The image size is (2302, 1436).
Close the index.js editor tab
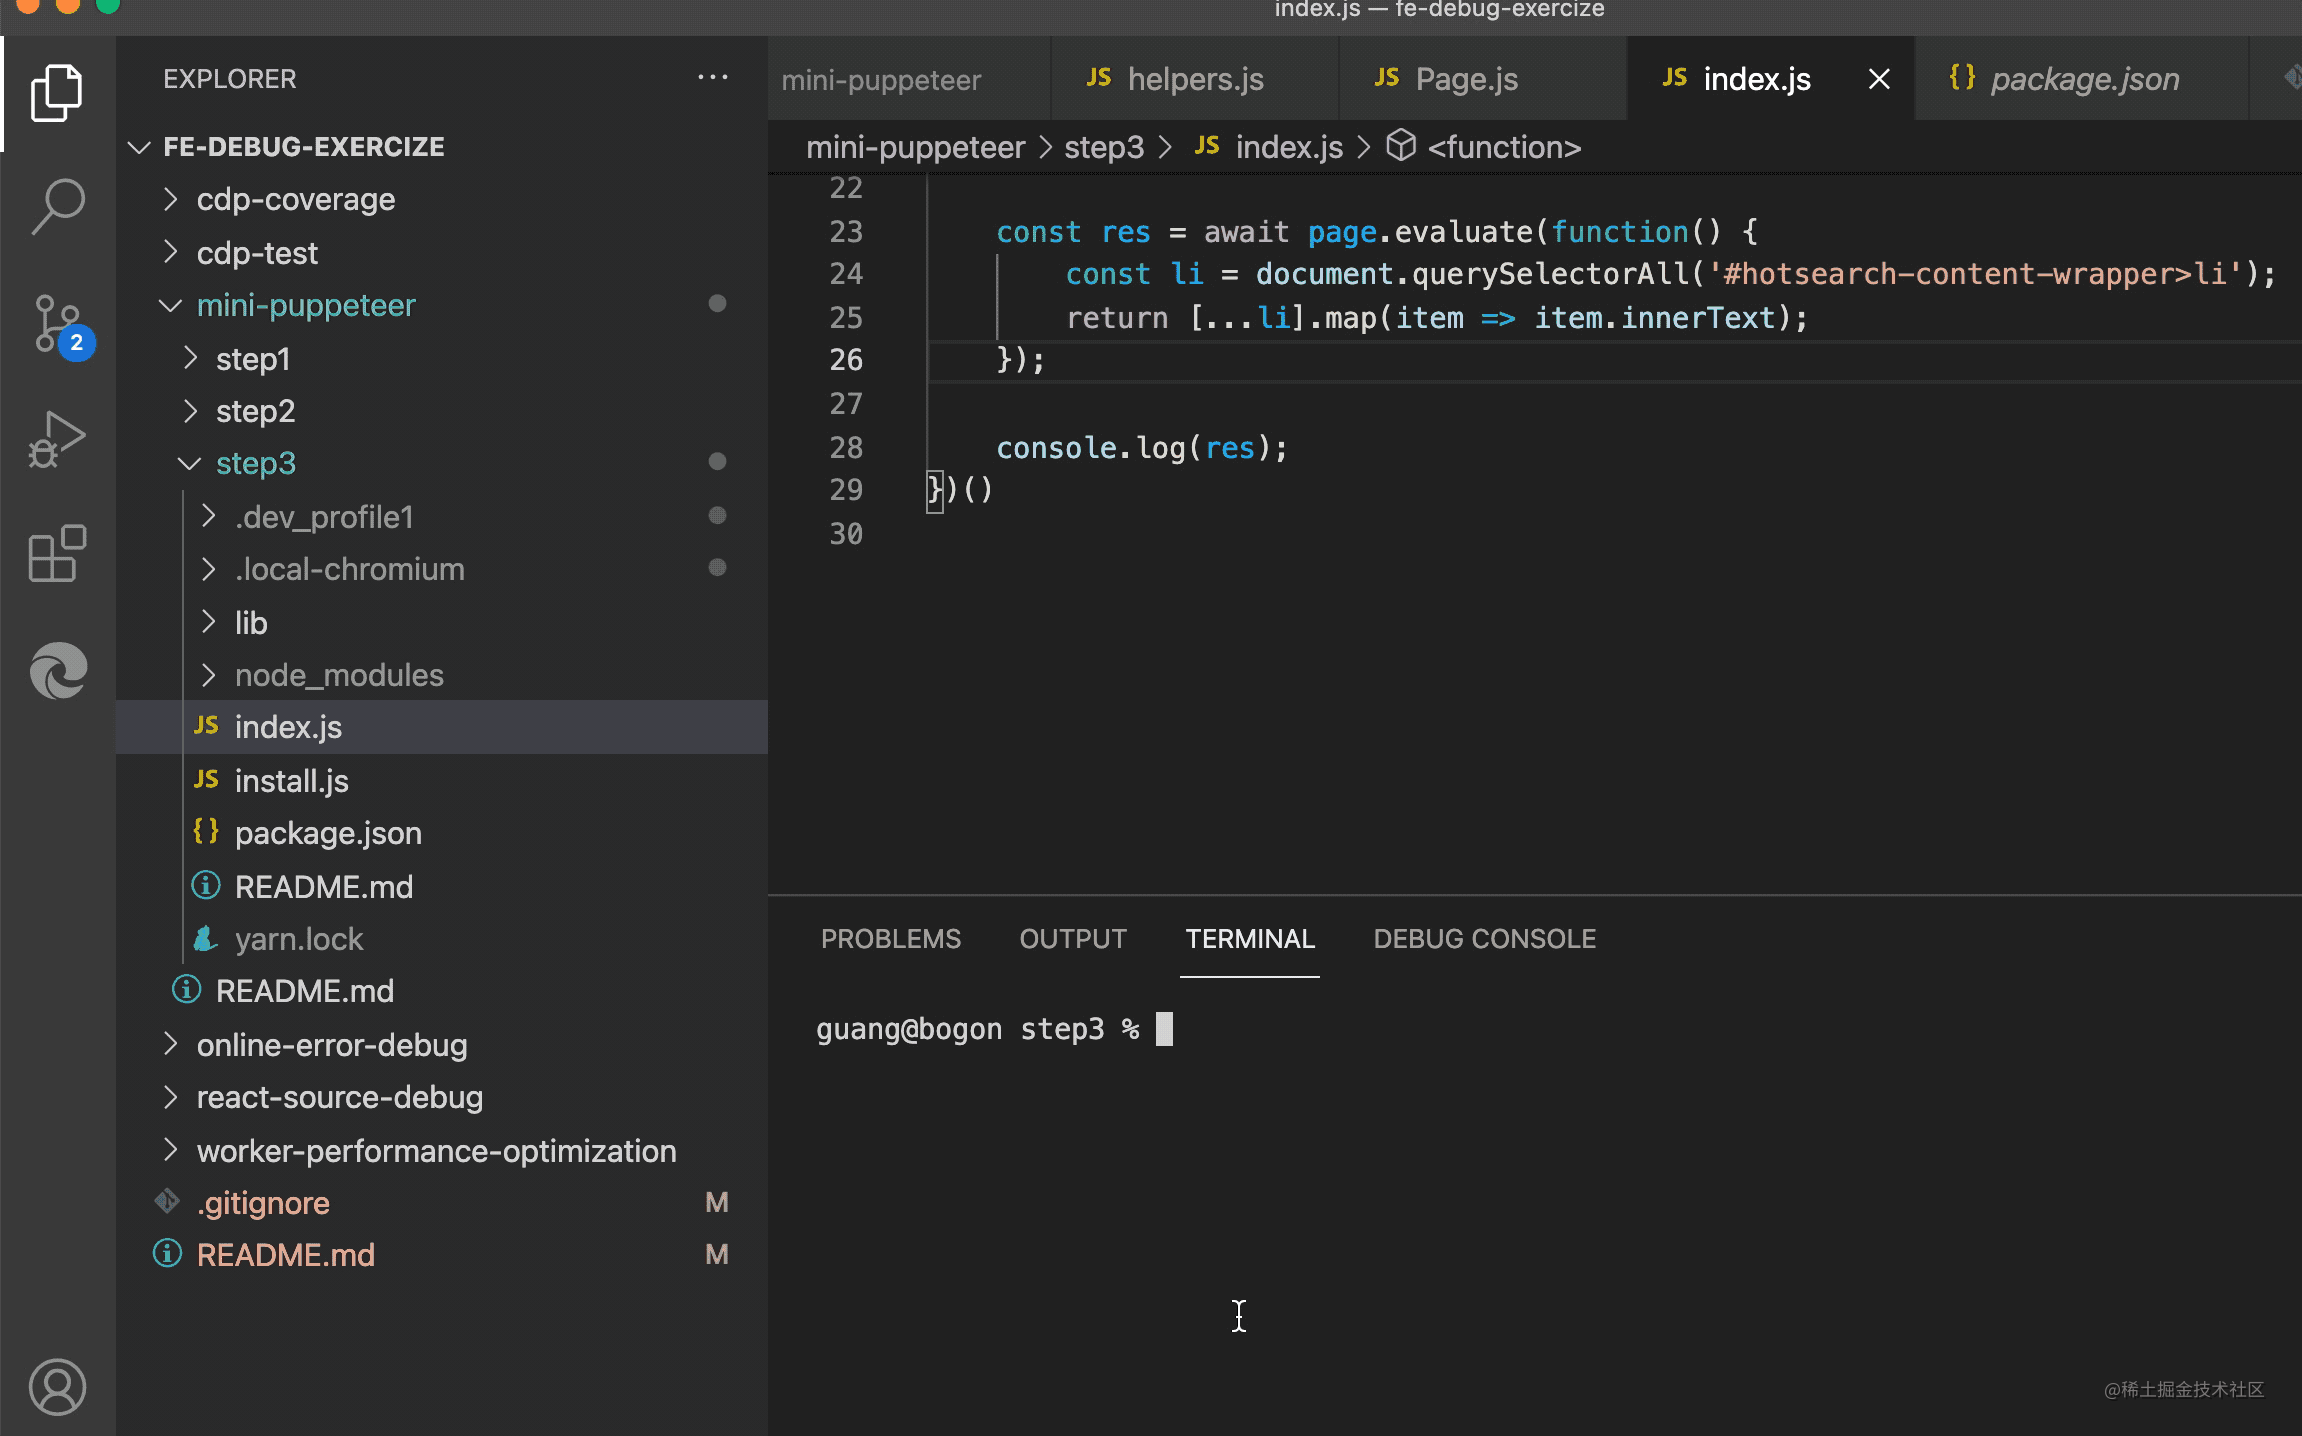[1879, 79]
